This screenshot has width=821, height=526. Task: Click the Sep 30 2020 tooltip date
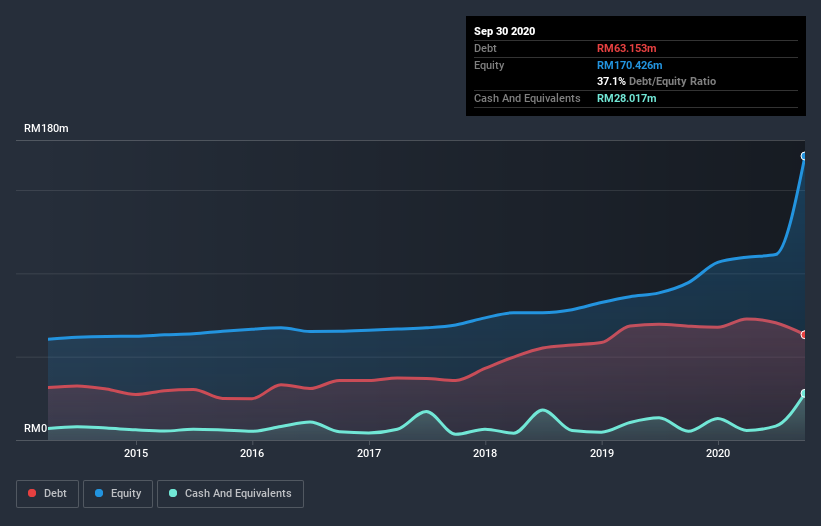(x=505, y=31)
